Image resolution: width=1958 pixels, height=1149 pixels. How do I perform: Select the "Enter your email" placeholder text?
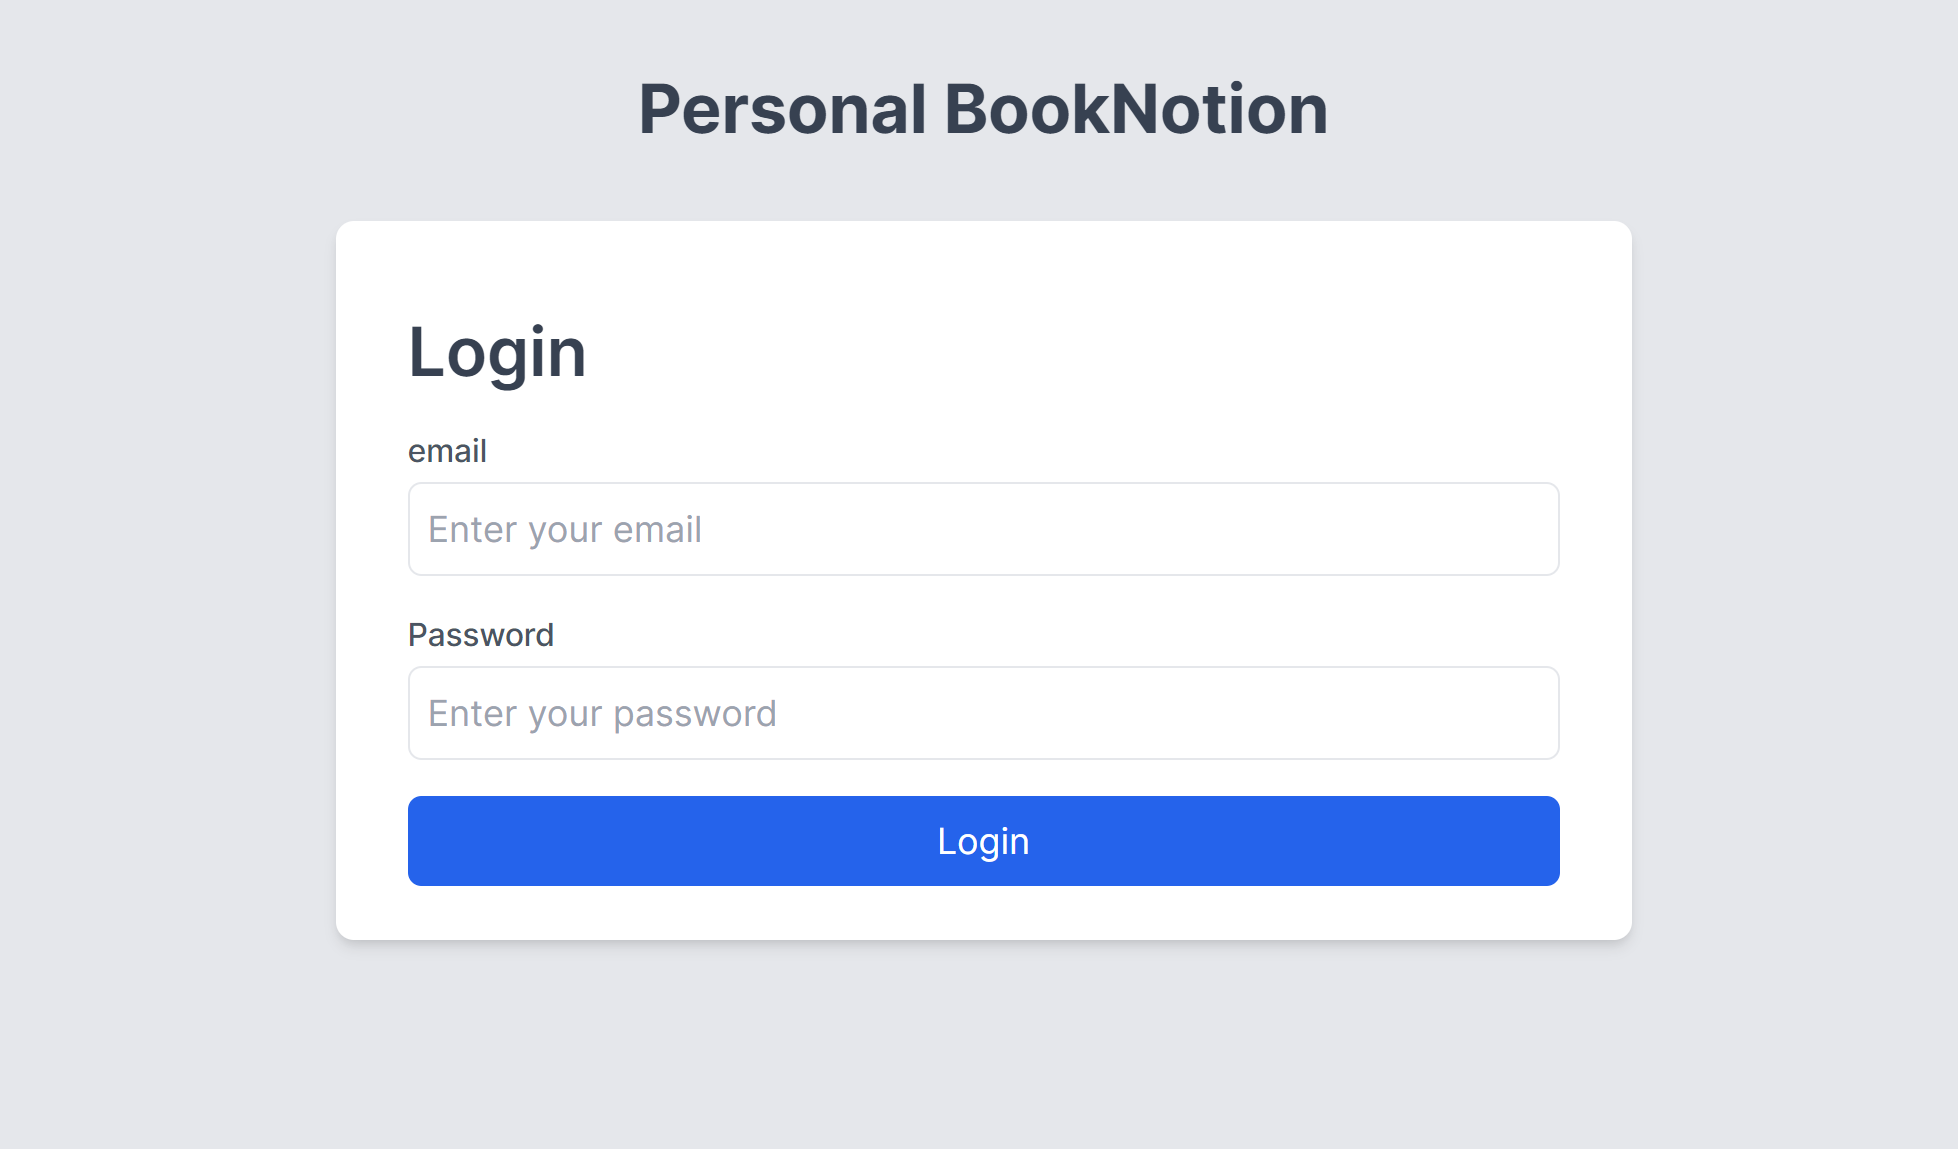pyautogui.click(x=565, y=529)
